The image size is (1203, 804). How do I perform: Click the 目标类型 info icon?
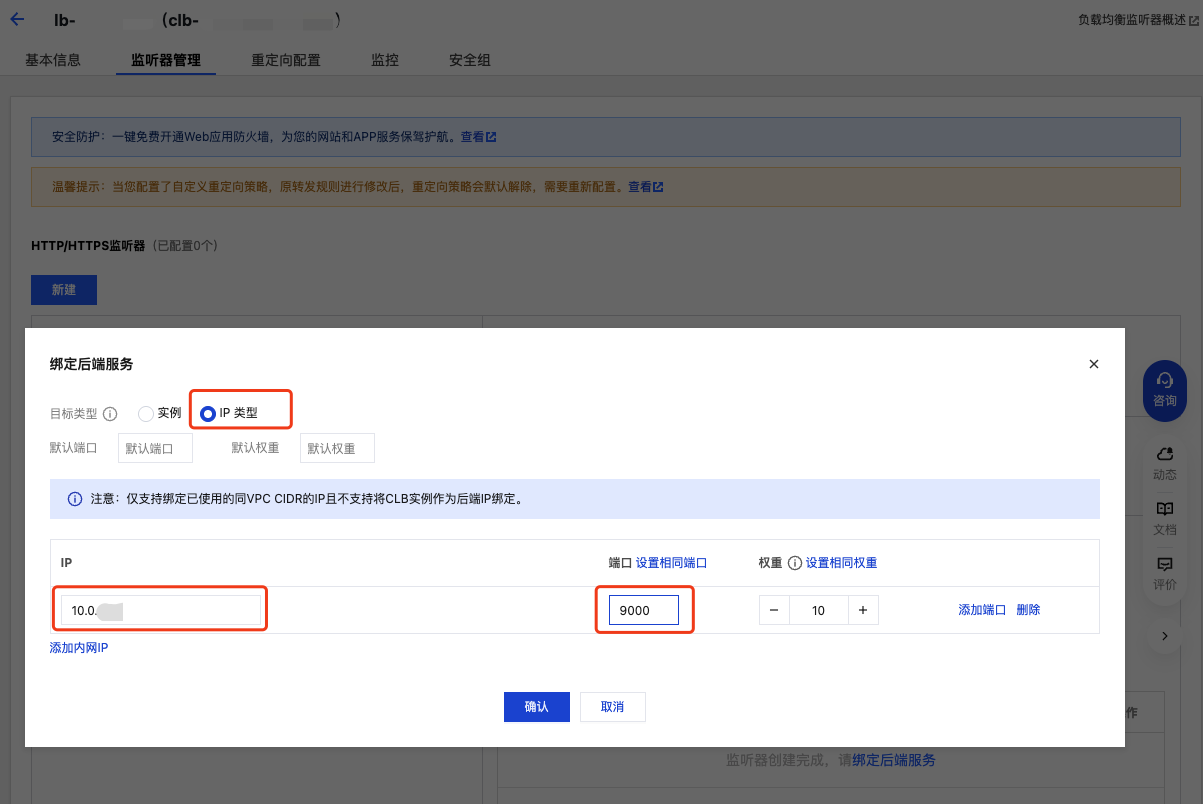coord(110,413)
